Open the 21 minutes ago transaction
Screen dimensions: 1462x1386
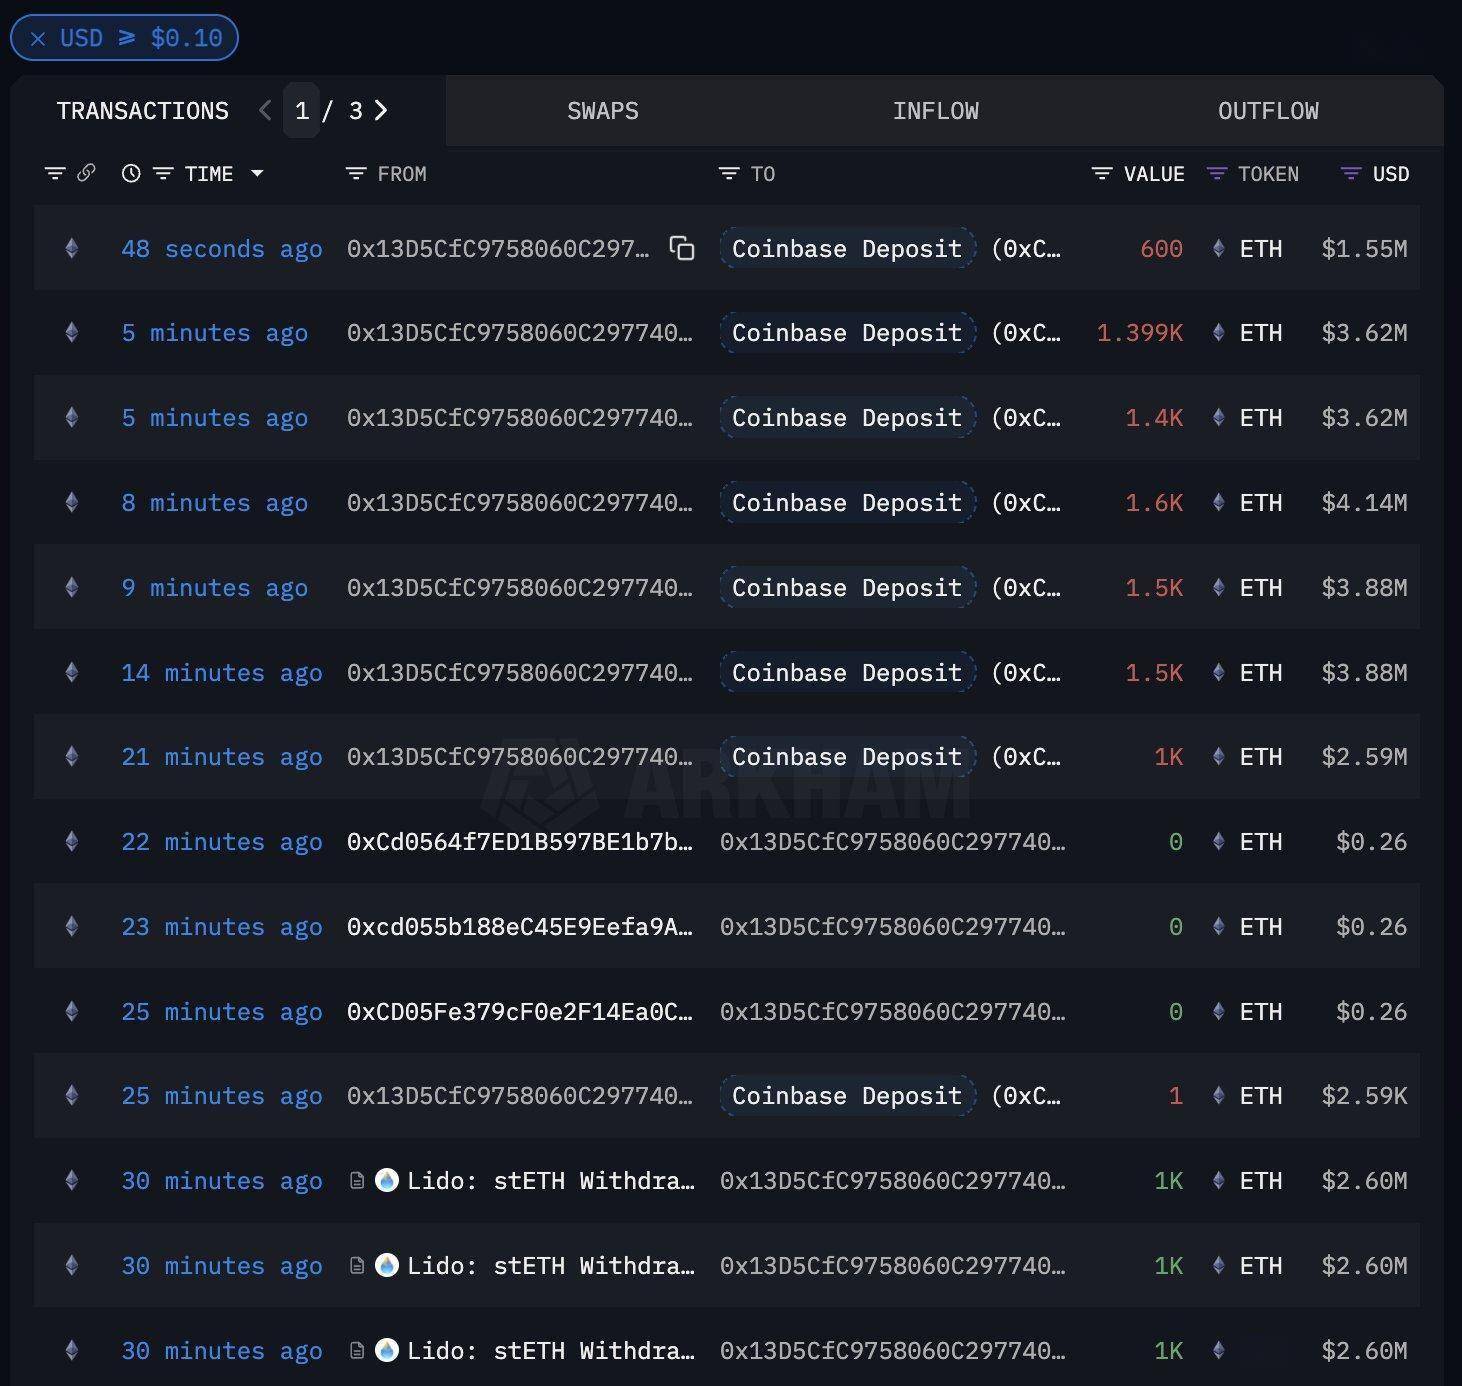click(222, 757)
